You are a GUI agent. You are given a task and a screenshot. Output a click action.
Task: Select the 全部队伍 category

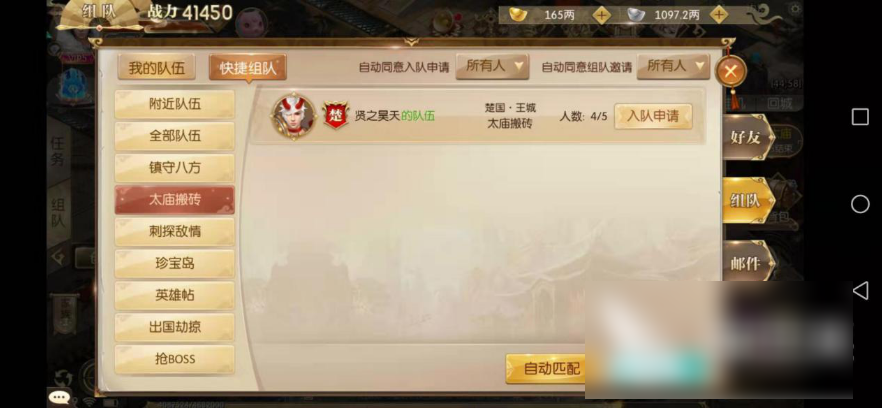point(174,136)
